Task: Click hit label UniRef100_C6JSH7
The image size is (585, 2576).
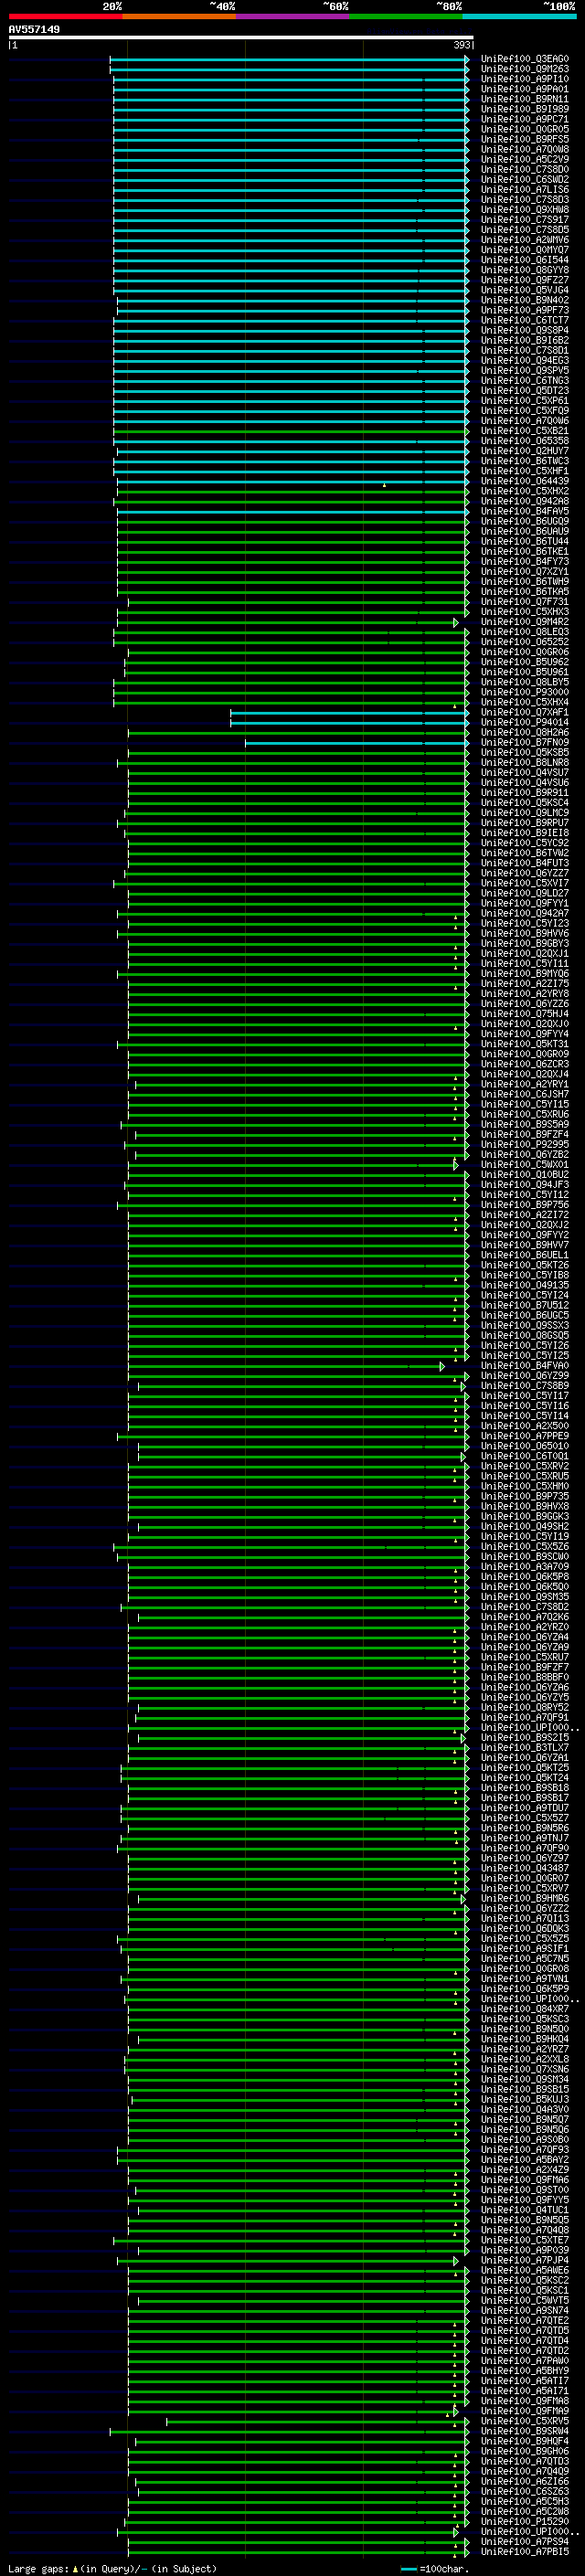Action: (x=525, y=1095)
